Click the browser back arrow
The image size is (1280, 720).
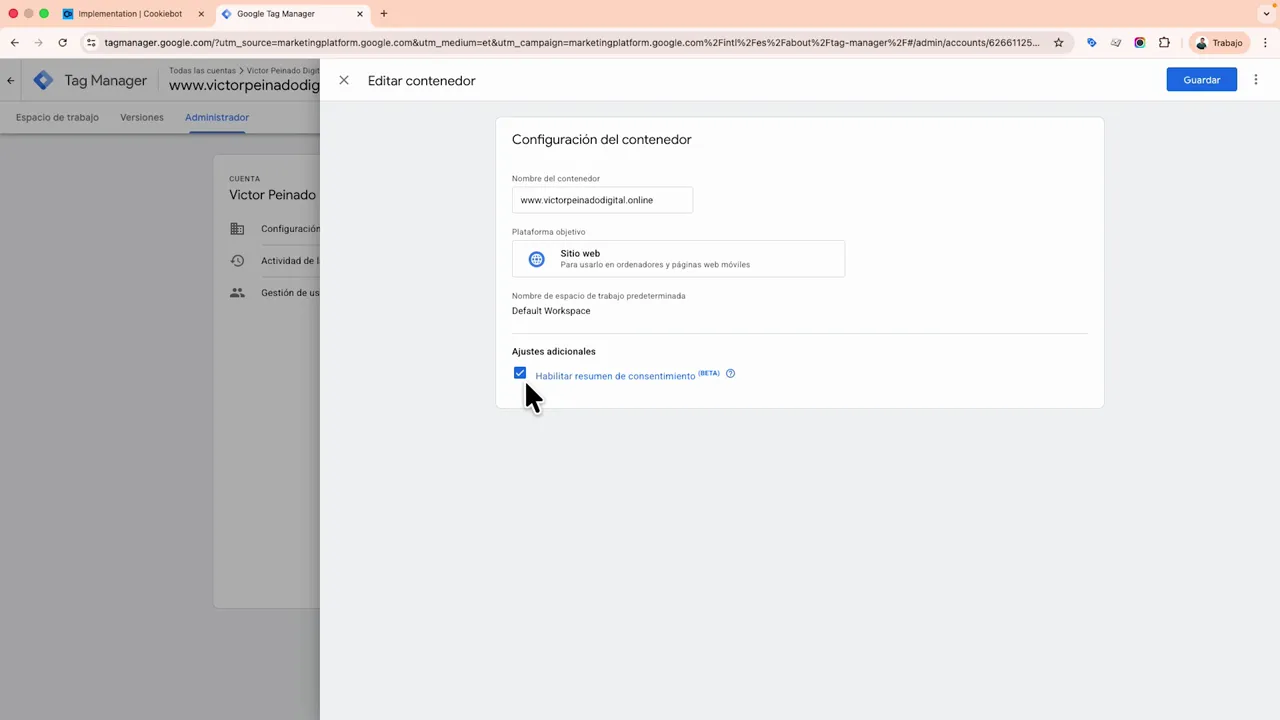[x=15, y=43]
